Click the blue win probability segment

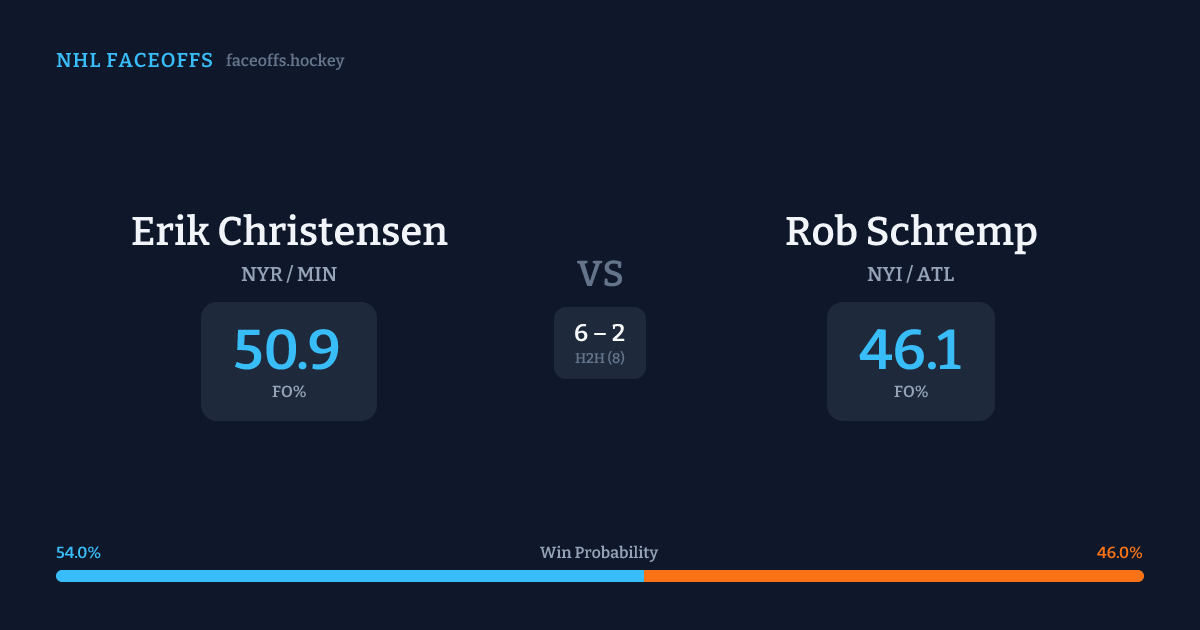[350, 576]
